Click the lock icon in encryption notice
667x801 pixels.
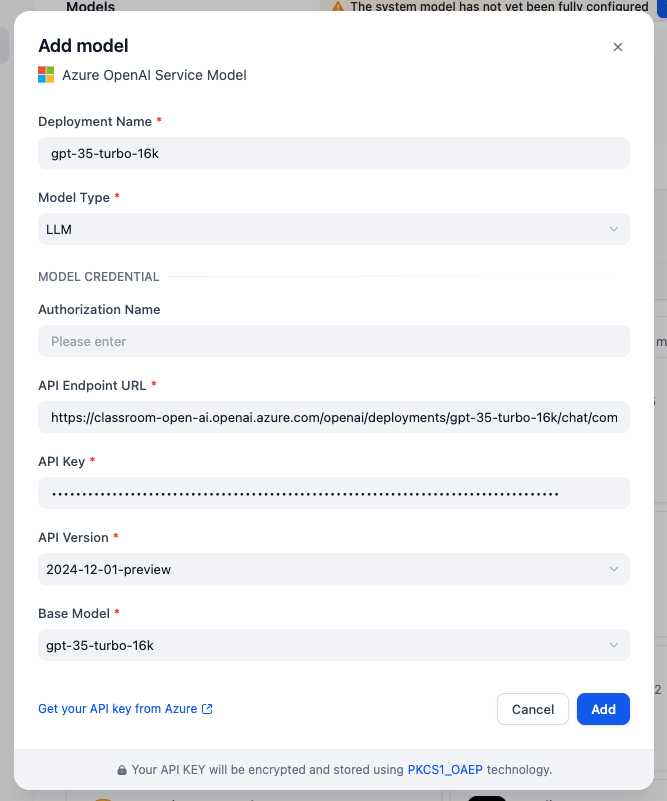tap(122, 770)
